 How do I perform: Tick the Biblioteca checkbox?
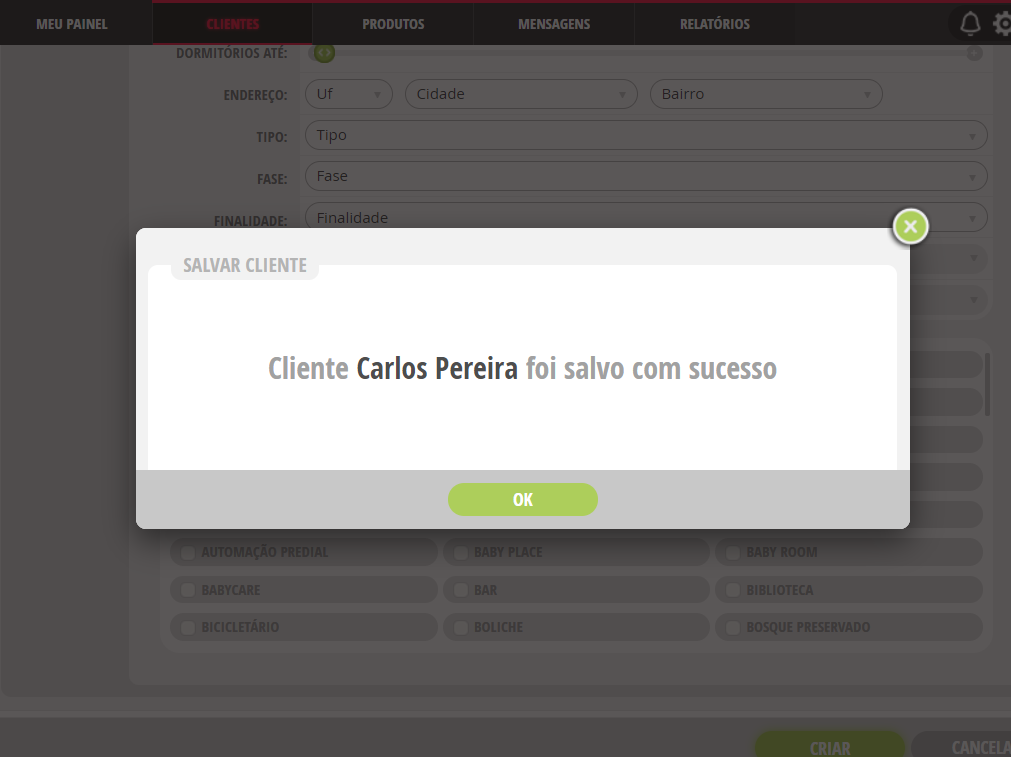coord(732,590)
